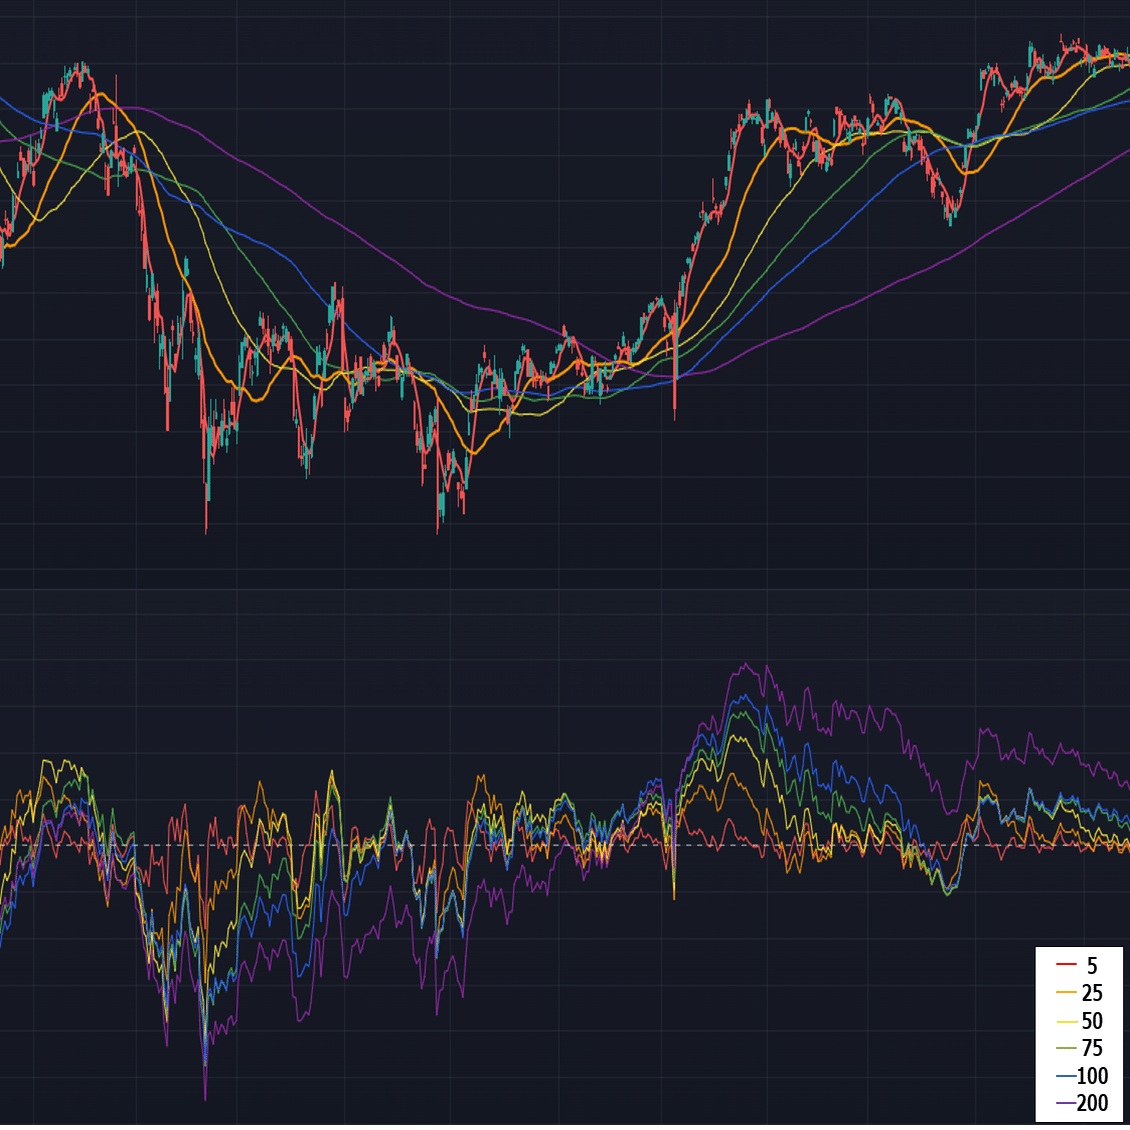
Task: Toggle the red "5" legend entry
Action: [1079, 965]
